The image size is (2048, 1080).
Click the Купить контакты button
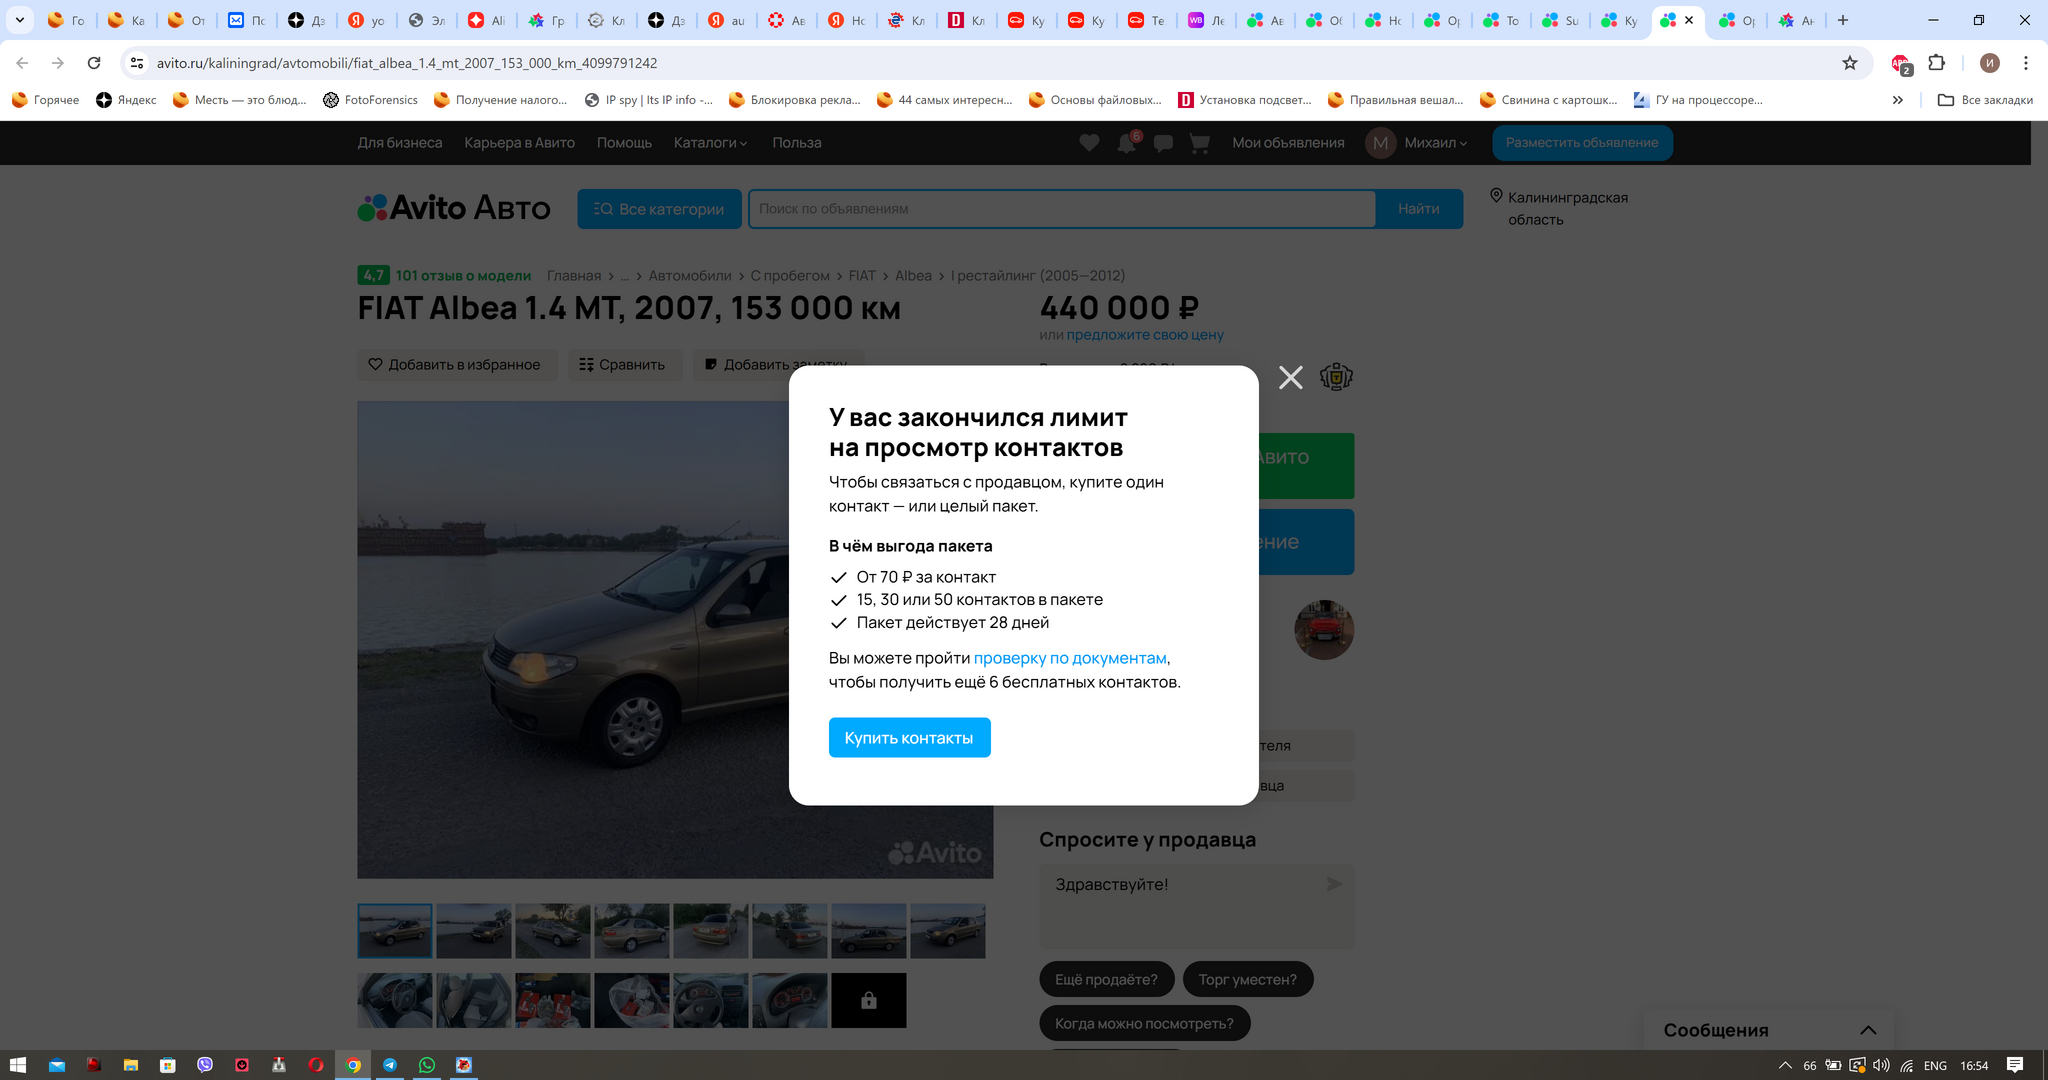(909, 737)
